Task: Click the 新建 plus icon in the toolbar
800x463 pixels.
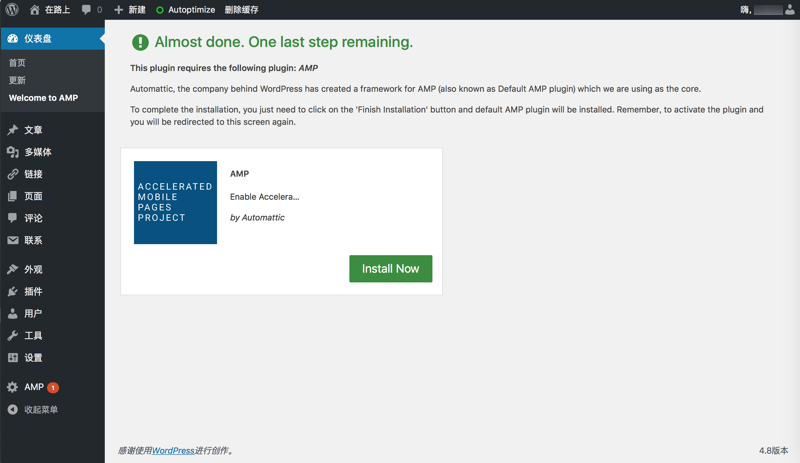Action: pos(119,10)
